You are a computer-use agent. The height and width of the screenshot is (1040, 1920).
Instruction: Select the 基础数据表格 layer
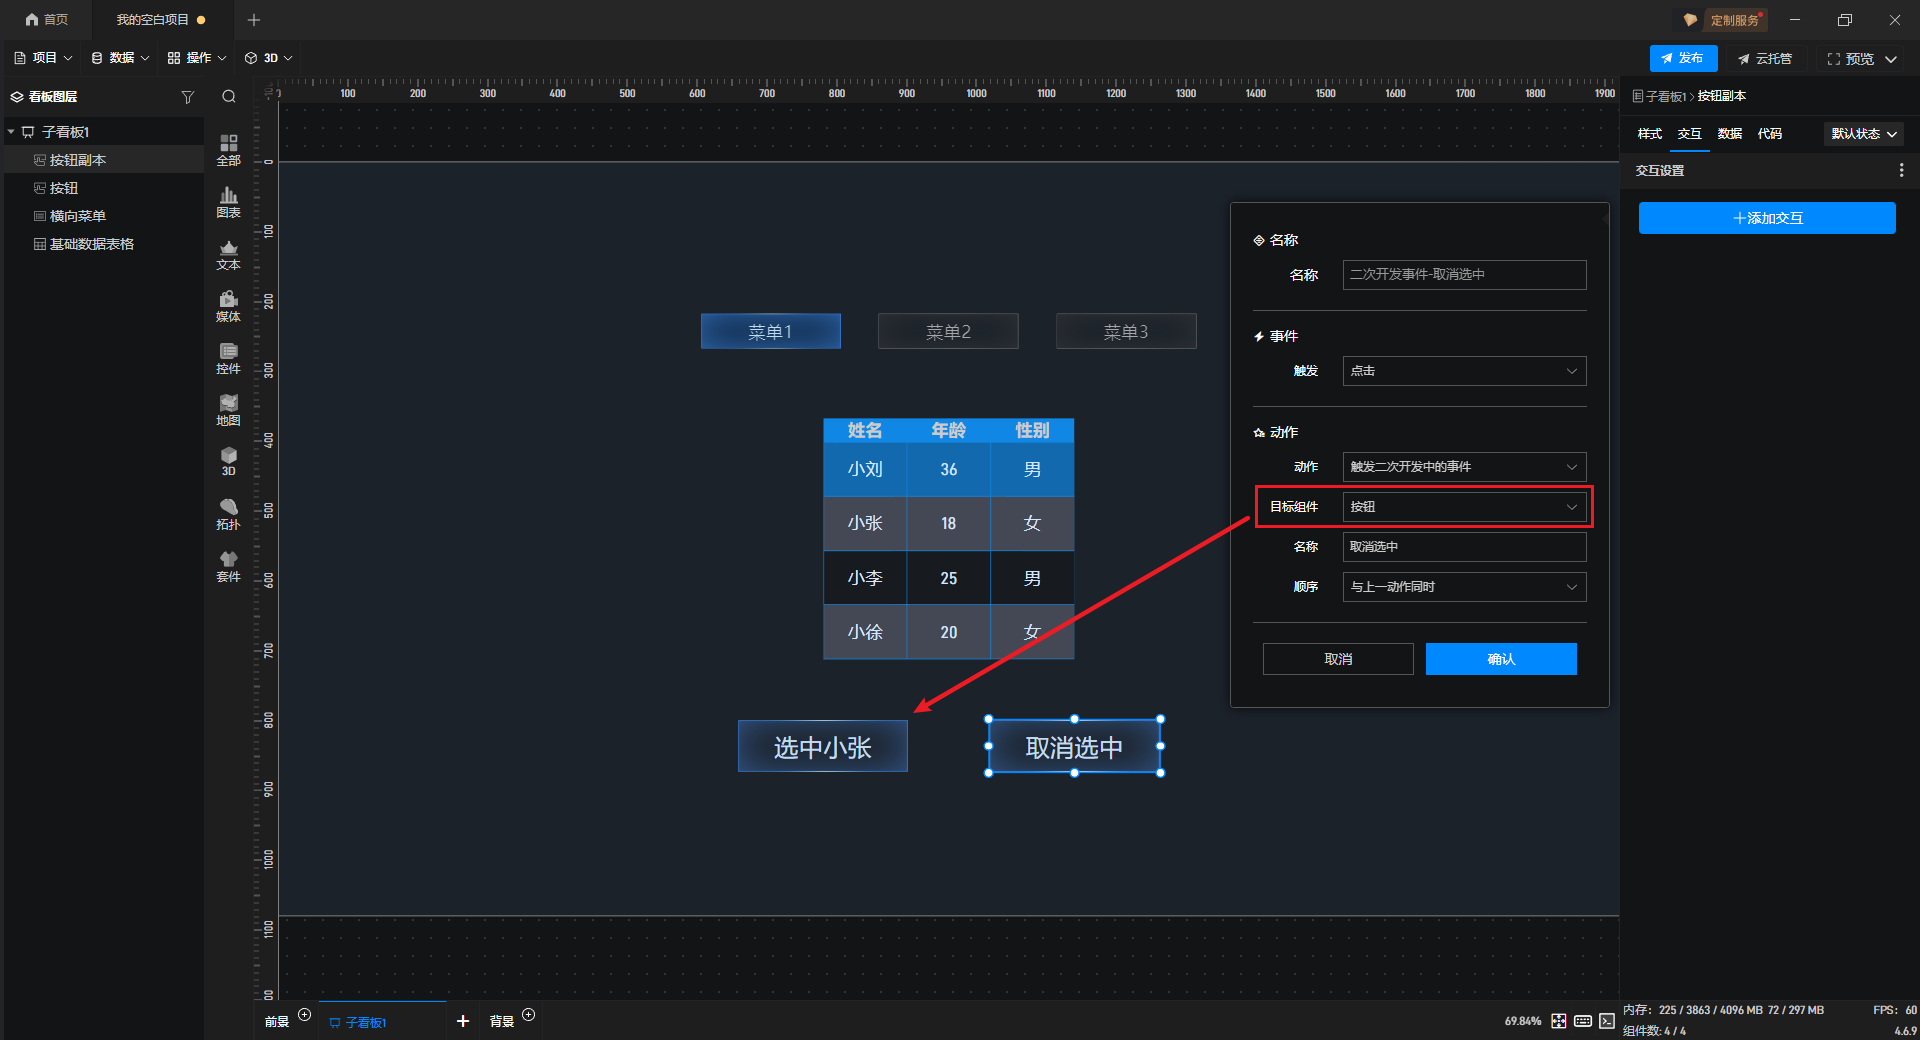tap(91, 244)
